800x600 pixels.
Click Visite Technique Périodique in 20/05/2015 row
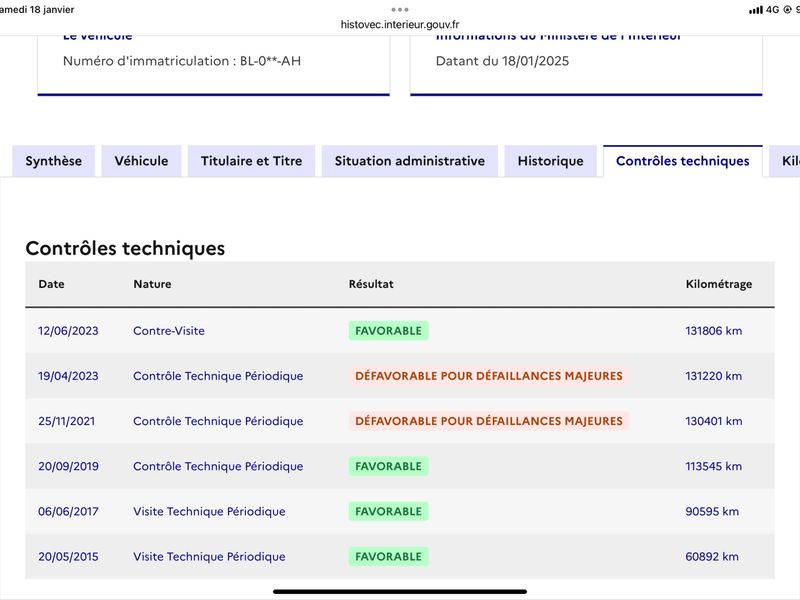pyautogui.click(x=209, y=557)
